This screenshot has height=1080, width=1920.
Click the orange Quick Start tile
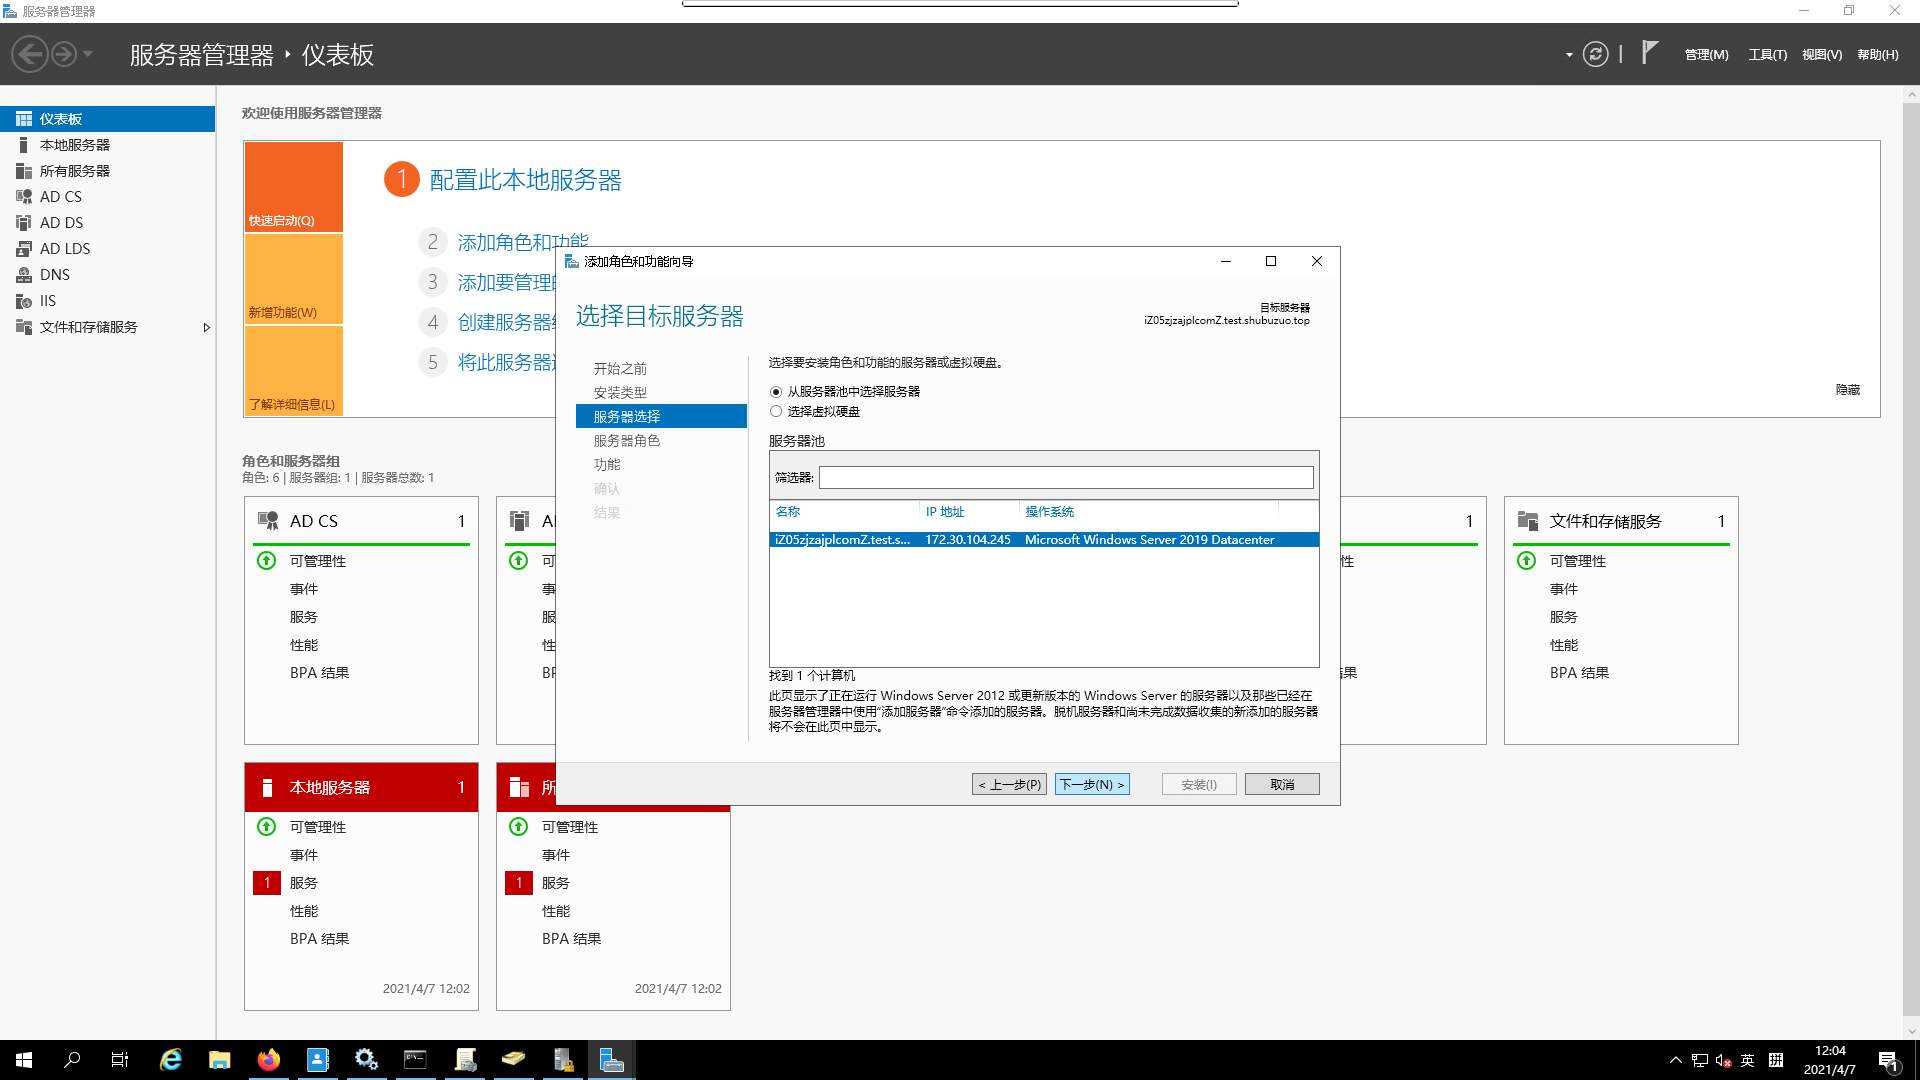pos(293,187)
